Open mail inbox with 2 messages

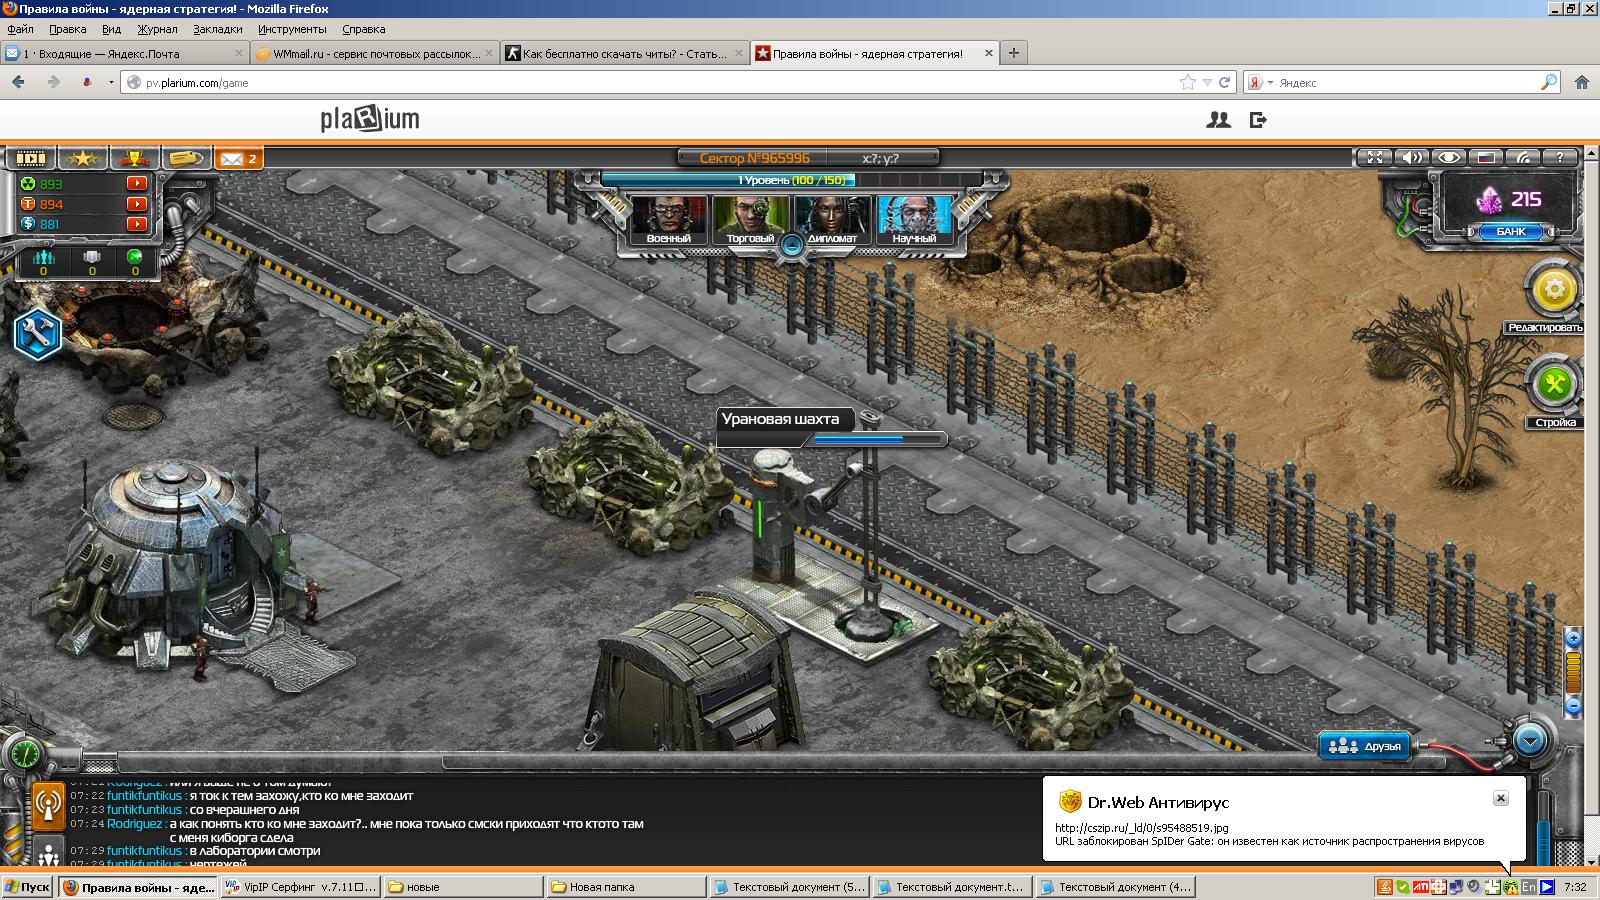click(x=239, y=158)
